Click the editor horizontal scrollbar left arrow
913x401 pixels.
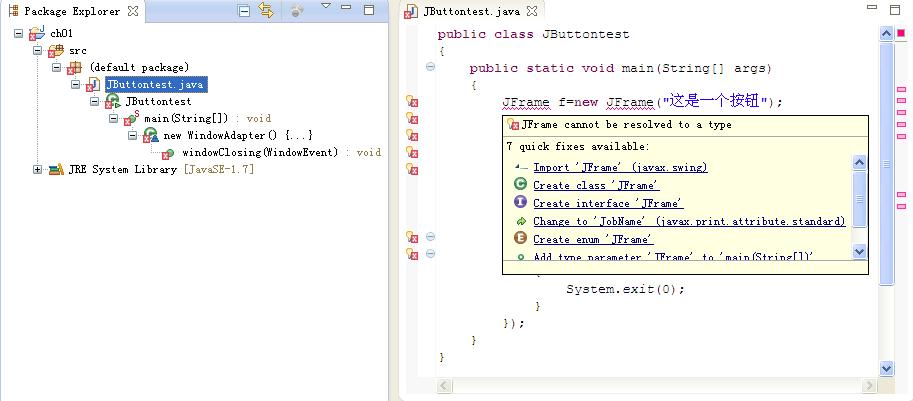point(444,385)
